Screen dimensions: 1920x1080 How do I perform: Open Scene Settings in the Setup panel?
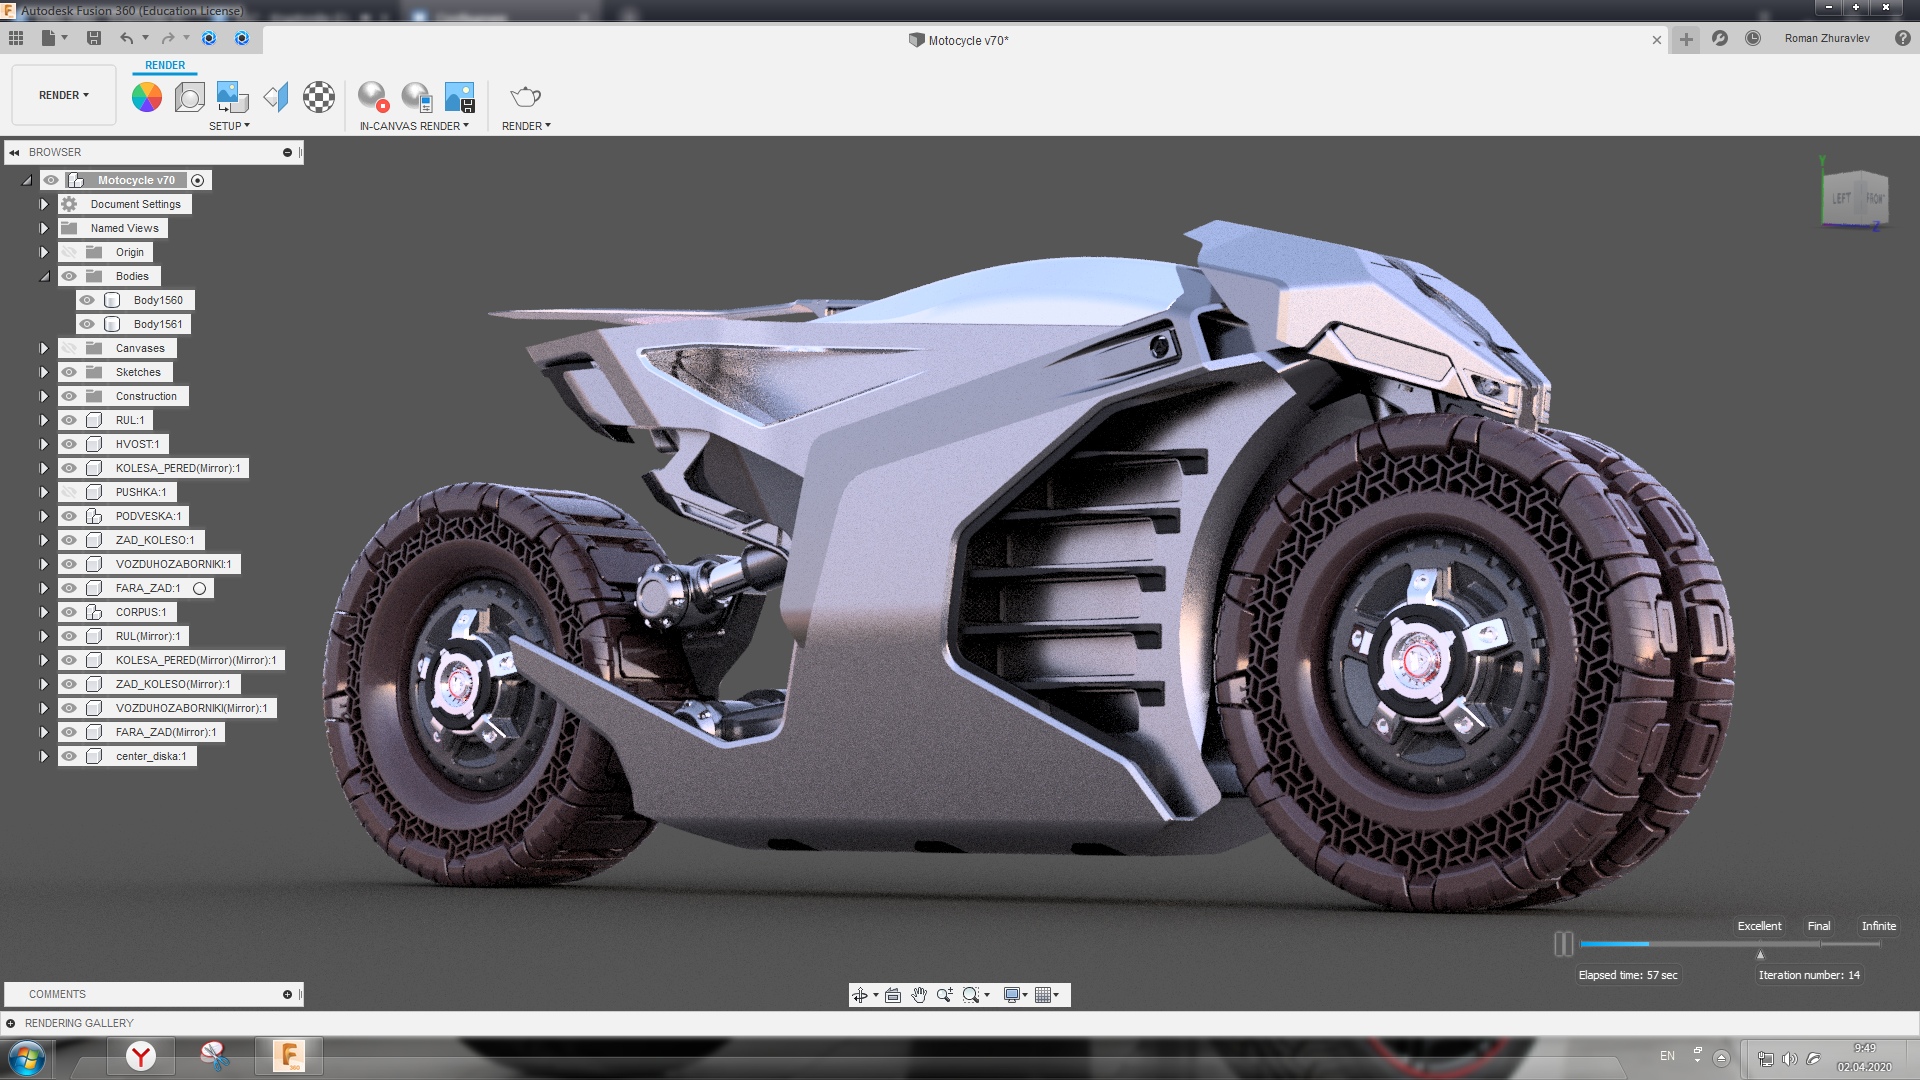[190, 97]
